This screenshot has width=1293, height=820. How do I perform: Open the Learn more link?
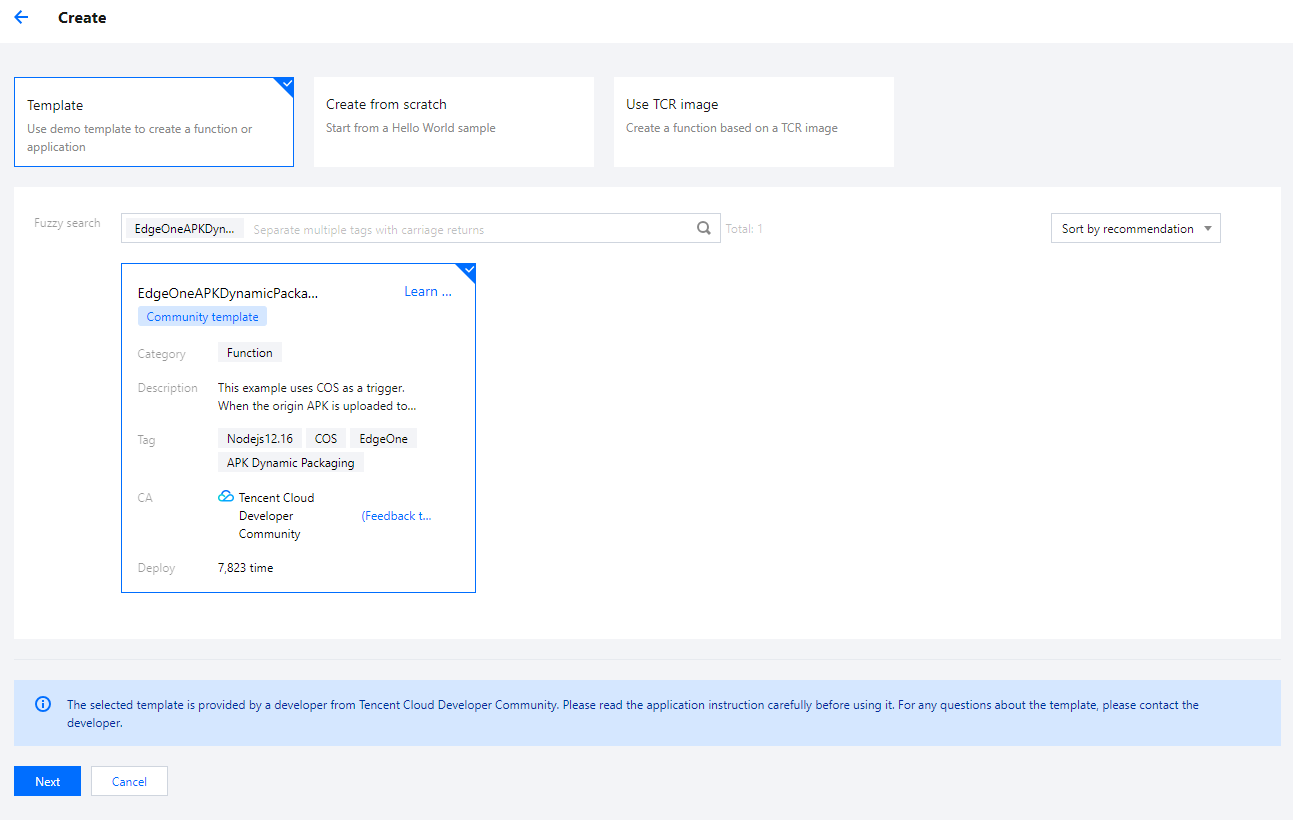428,292
